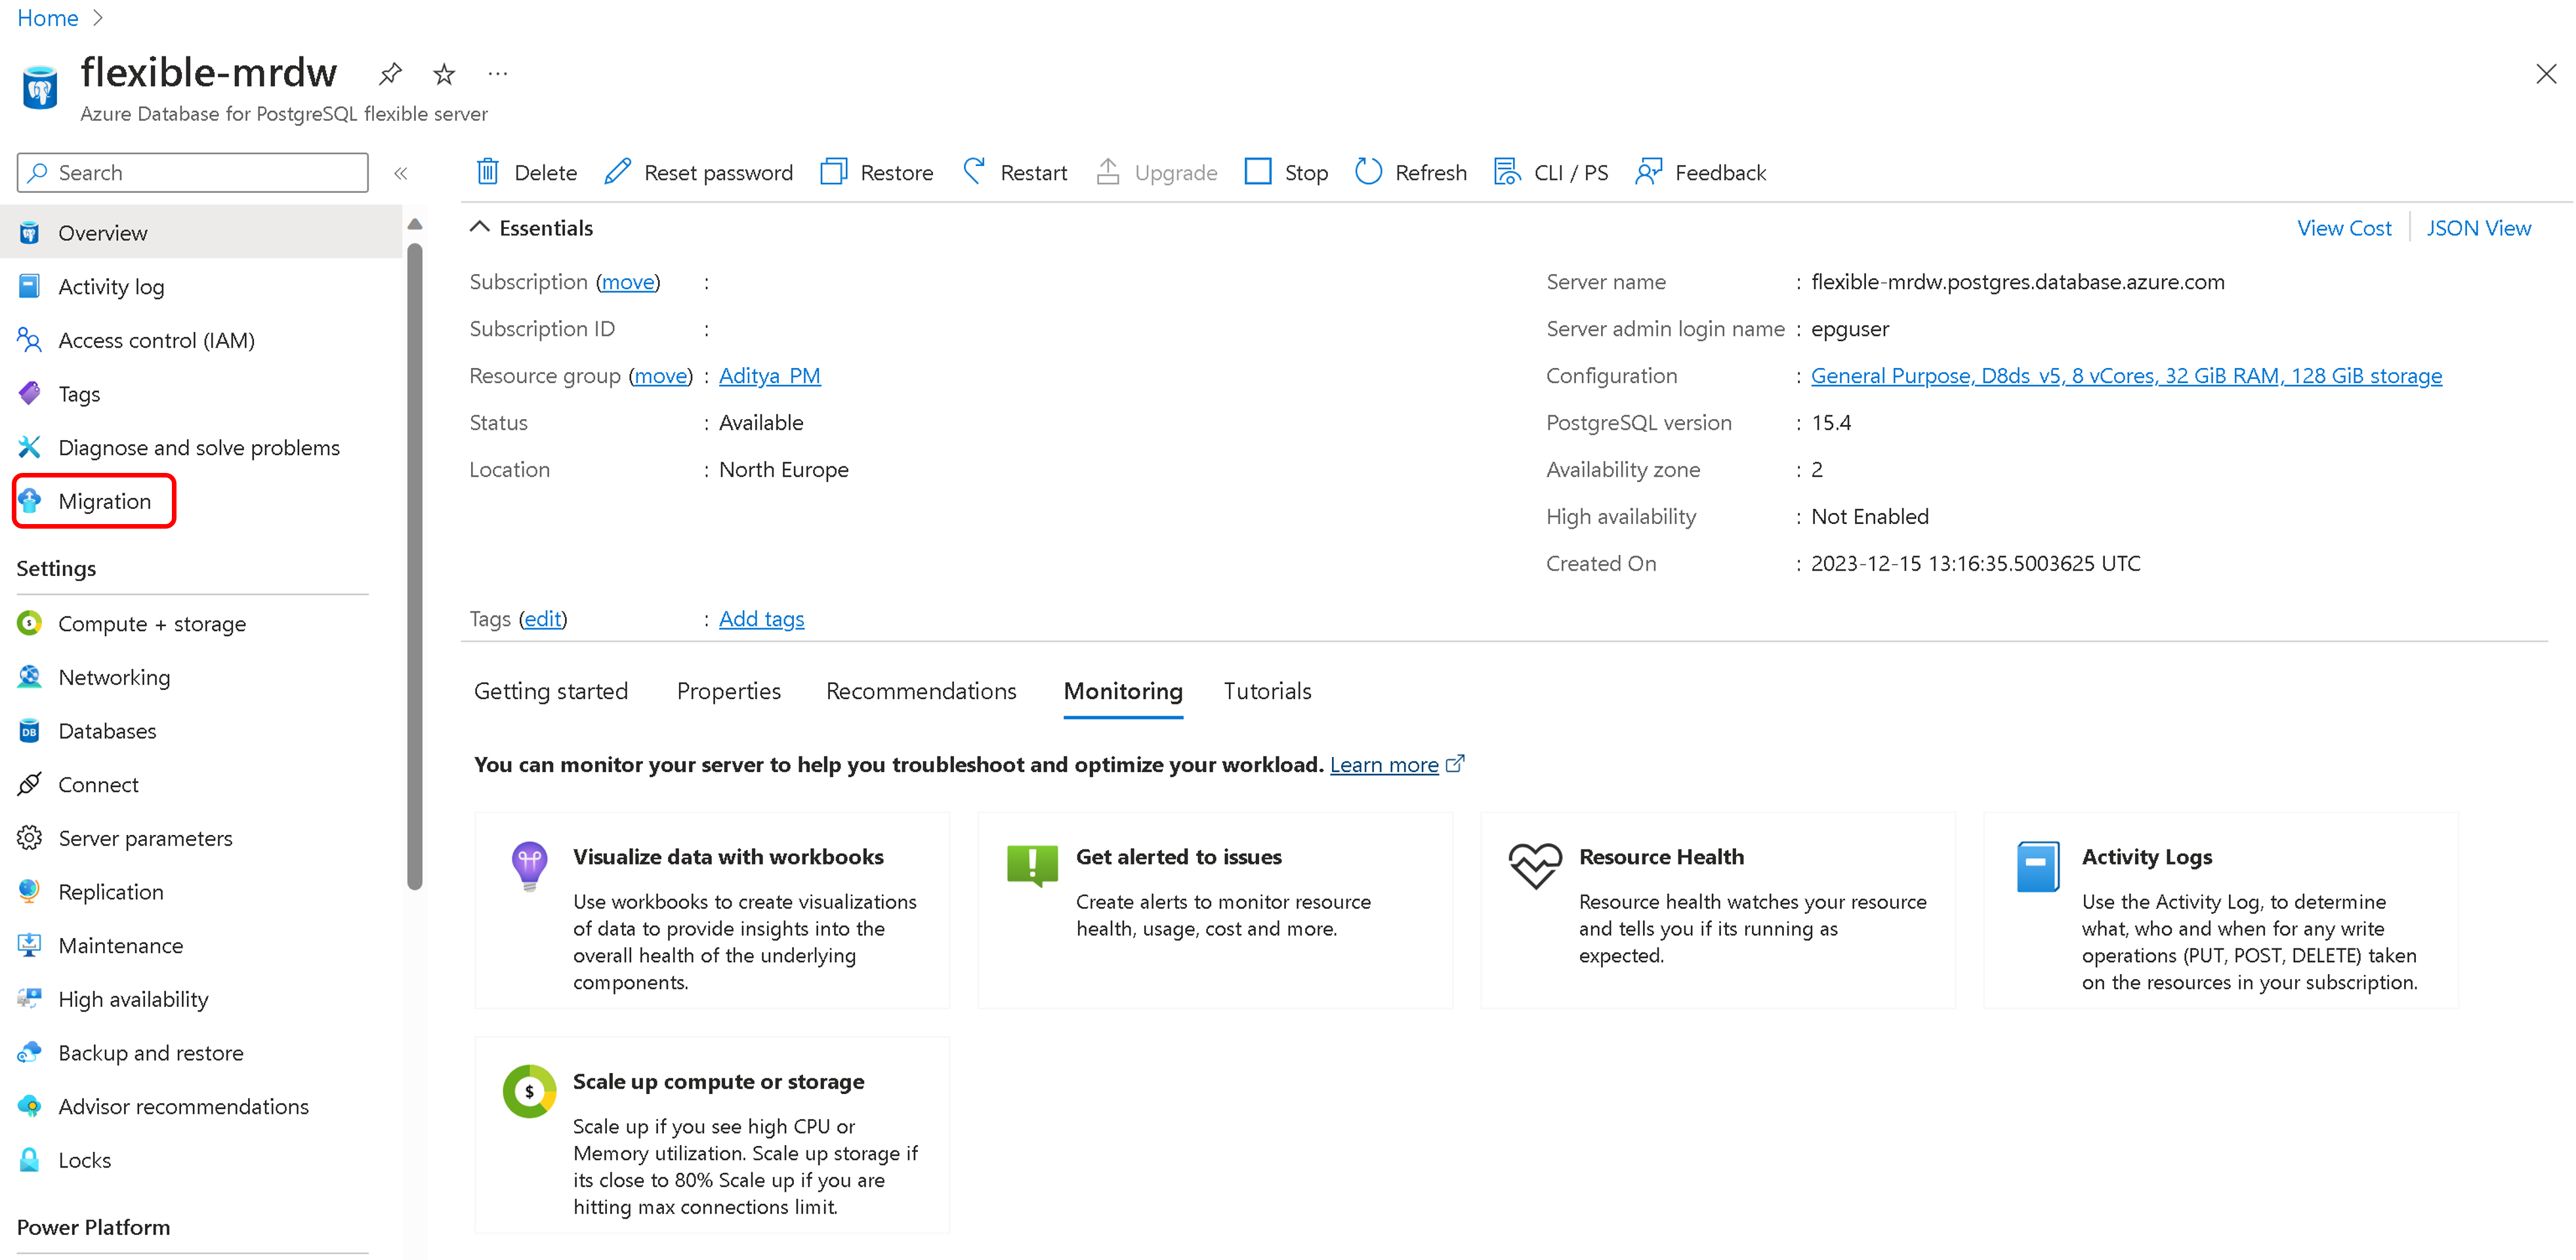Open Server parameters gear icon
This screenshot has width=2576, height=1260.
click(x=30, y=838)
